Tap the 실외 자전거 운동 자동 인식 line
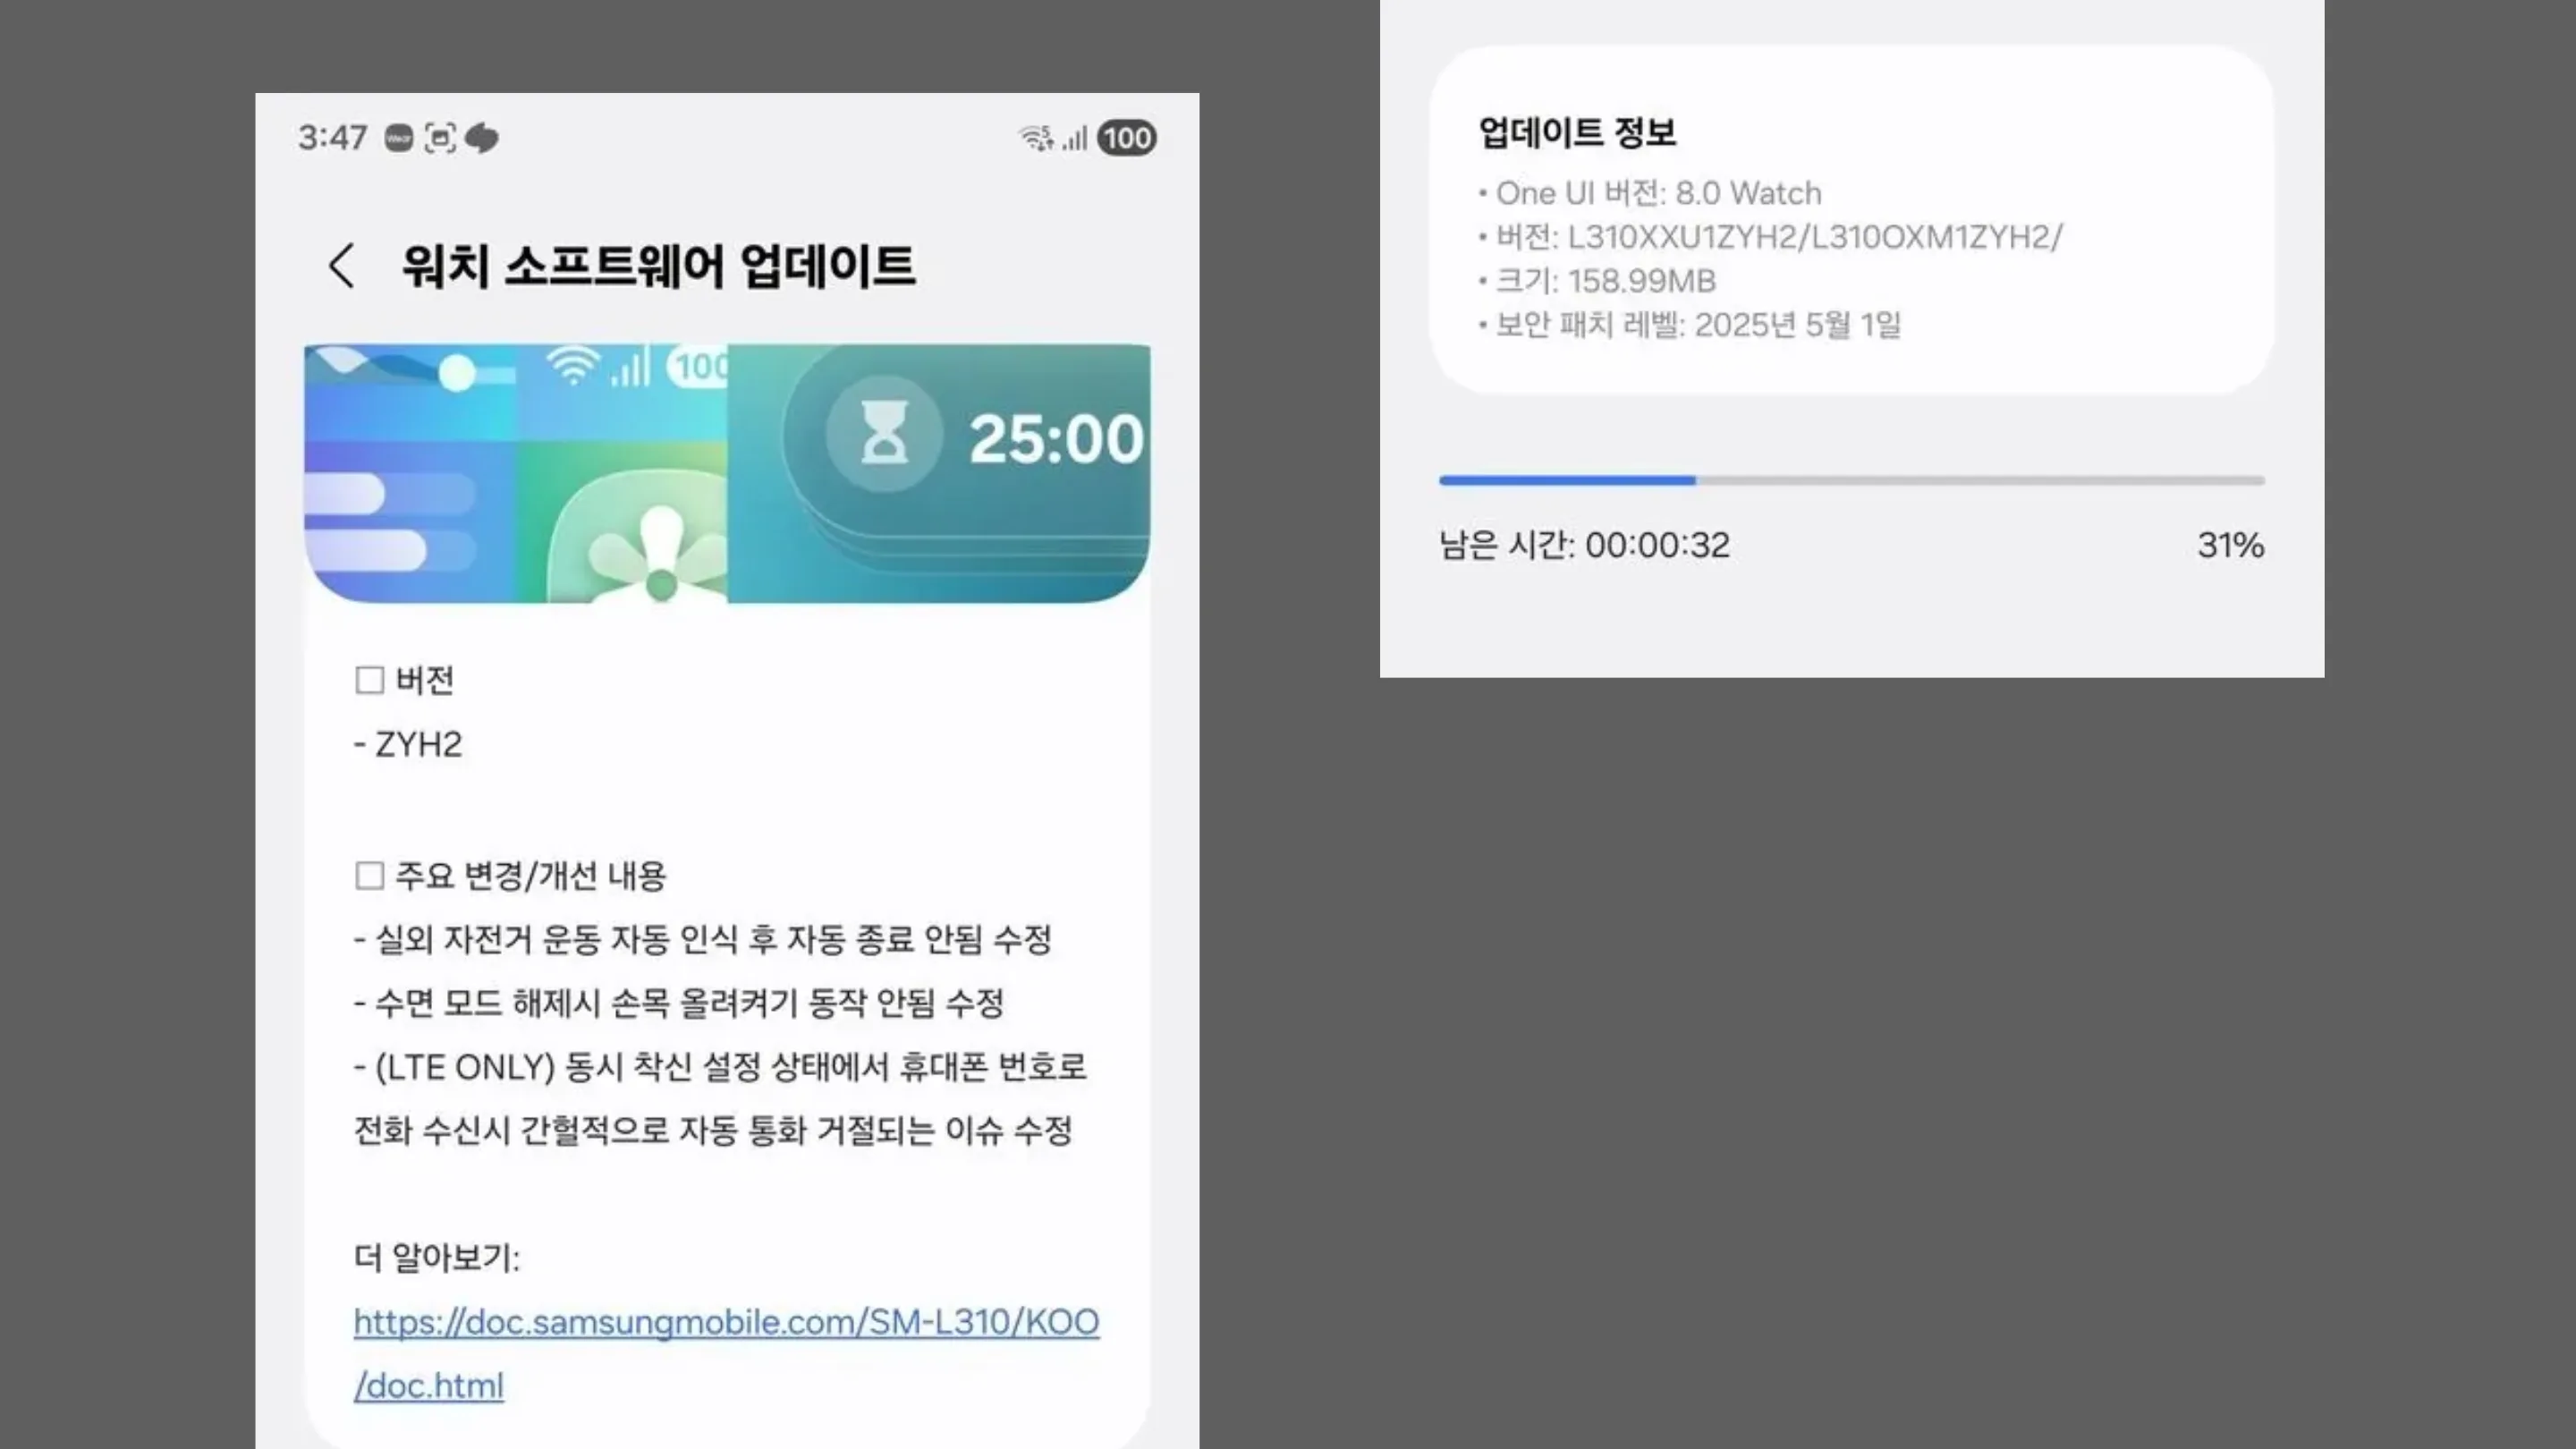The height and width of the screenshot is (1449, 2576). pyautogui.click(x=703, y=939)
